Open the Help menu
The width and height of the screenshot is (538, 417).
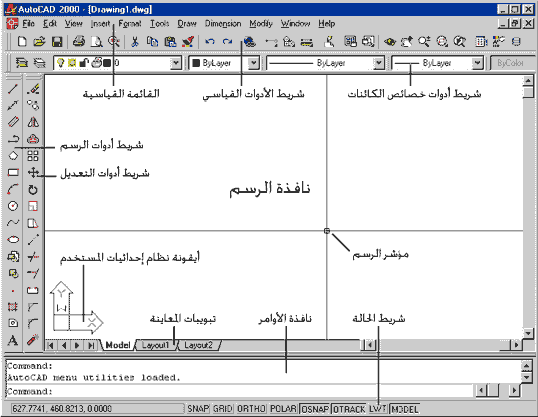click(x=326, y=24)
